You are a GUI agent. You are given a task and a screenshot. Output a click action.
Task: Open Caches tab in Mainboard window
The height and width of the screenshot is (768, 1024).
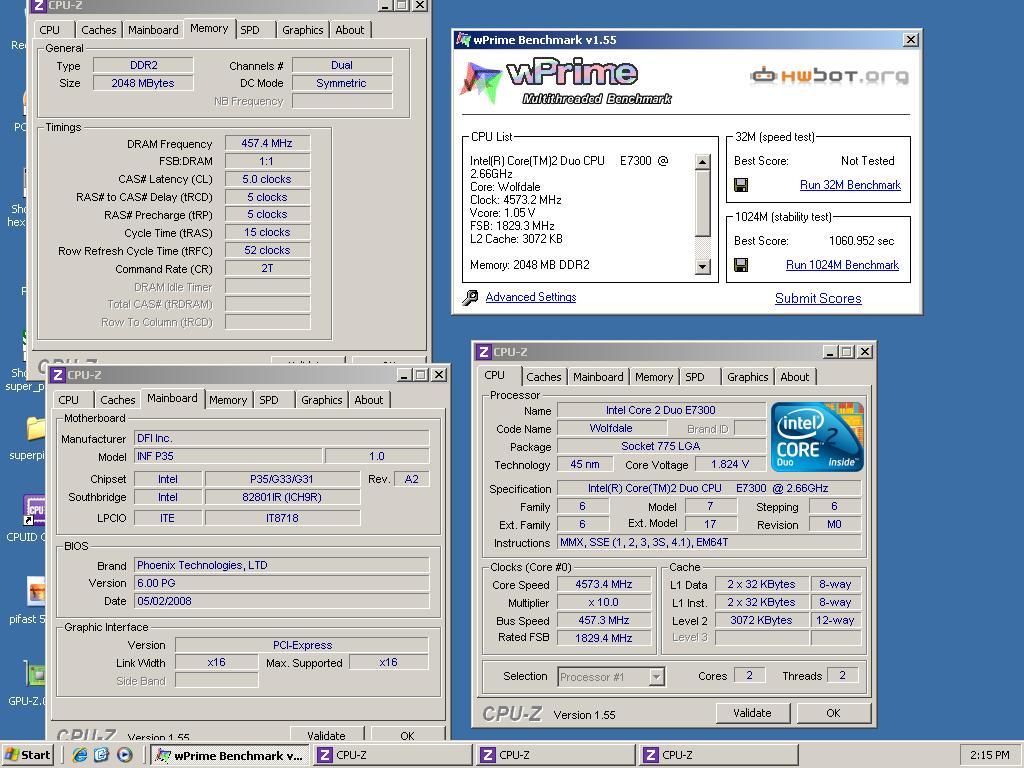click(118, 400)
